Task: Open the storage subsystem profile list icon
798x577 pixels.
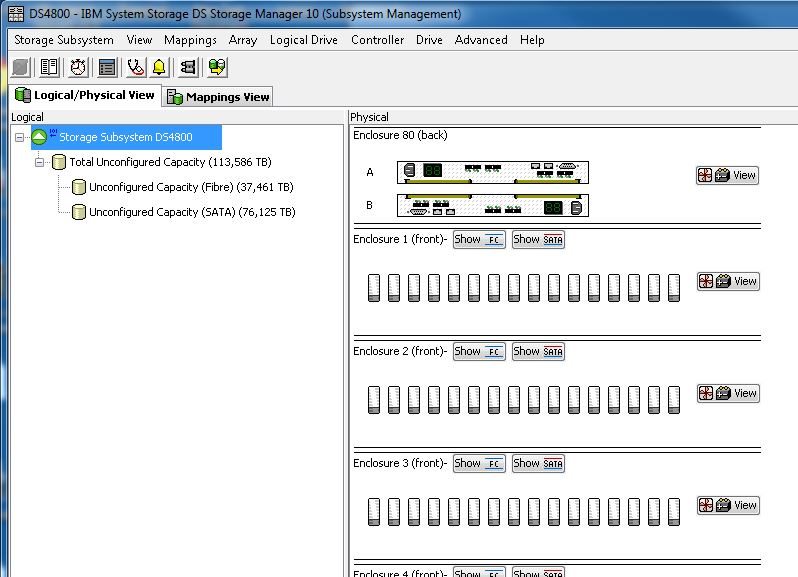Action: [107, 67]
